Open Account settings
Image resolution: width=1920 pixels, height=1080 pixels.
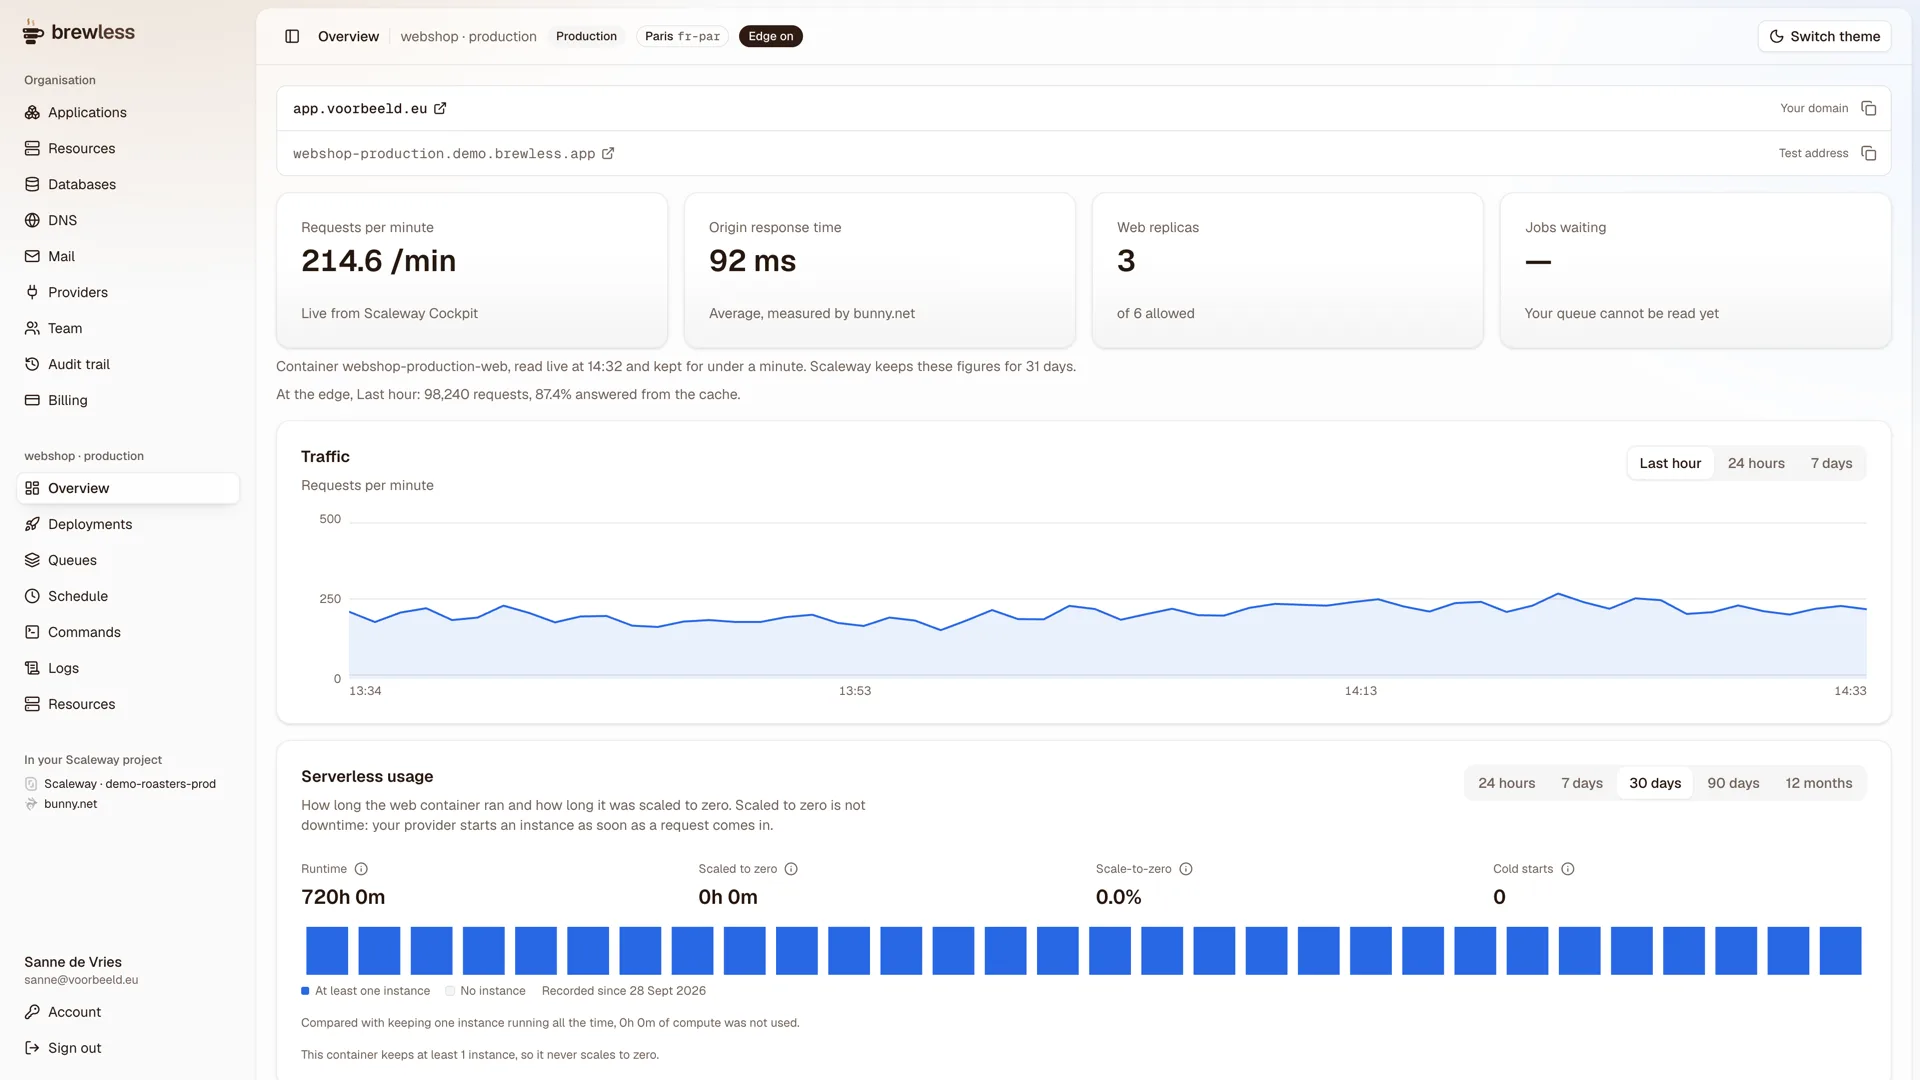point(128,1012)
